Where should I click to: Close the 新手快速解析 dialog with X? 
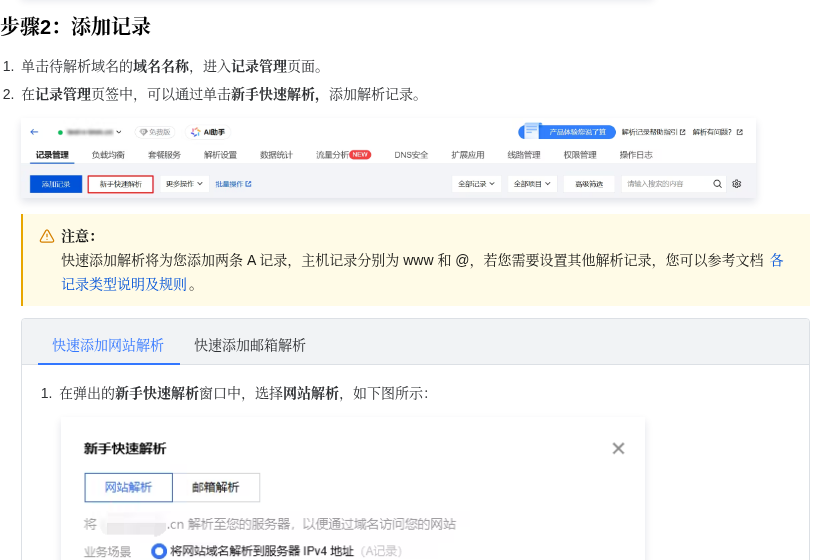point(618,449)
